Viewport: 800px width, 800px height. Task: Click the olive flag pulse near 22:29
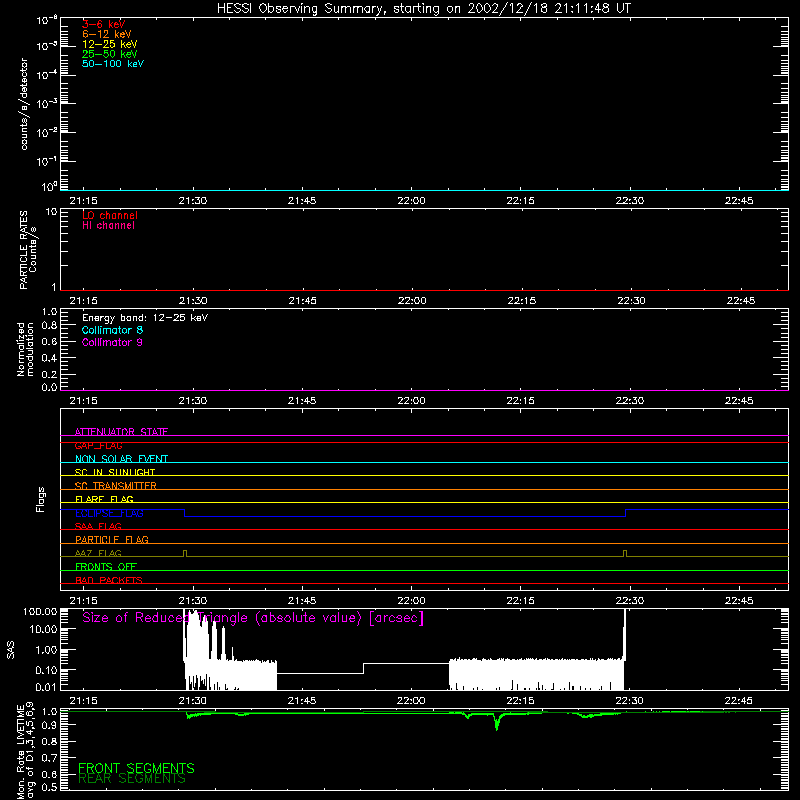pyautogui.click(x=624, y=553)
